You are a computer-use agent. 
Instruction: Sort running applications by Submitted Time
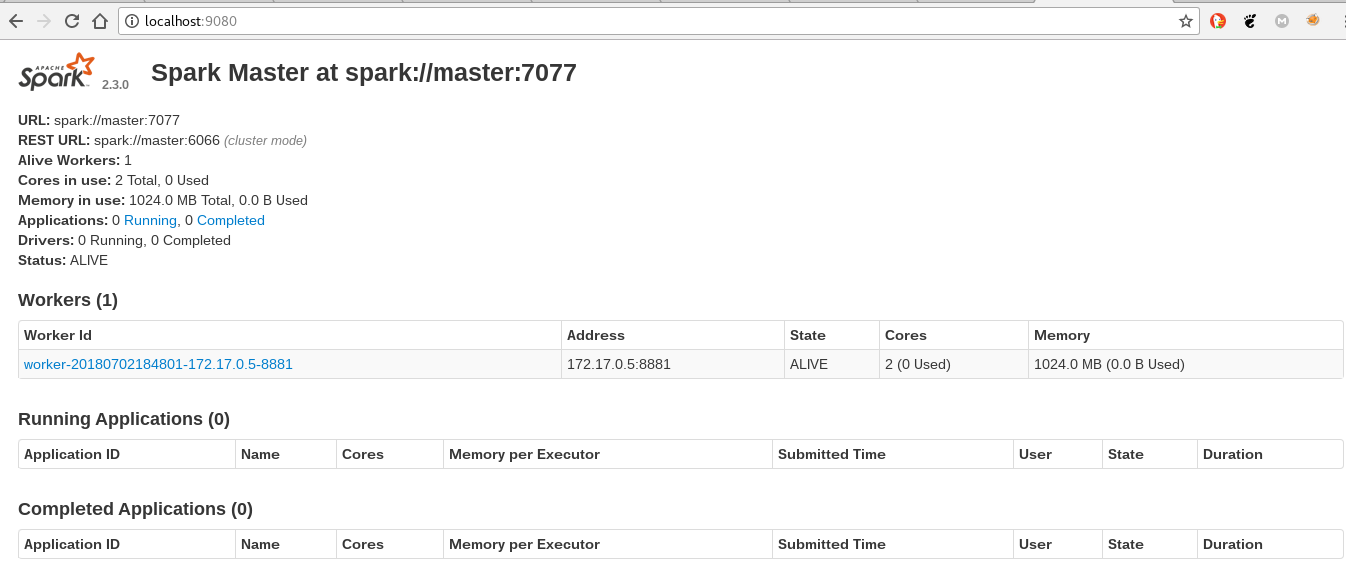(x=832, y=454)
